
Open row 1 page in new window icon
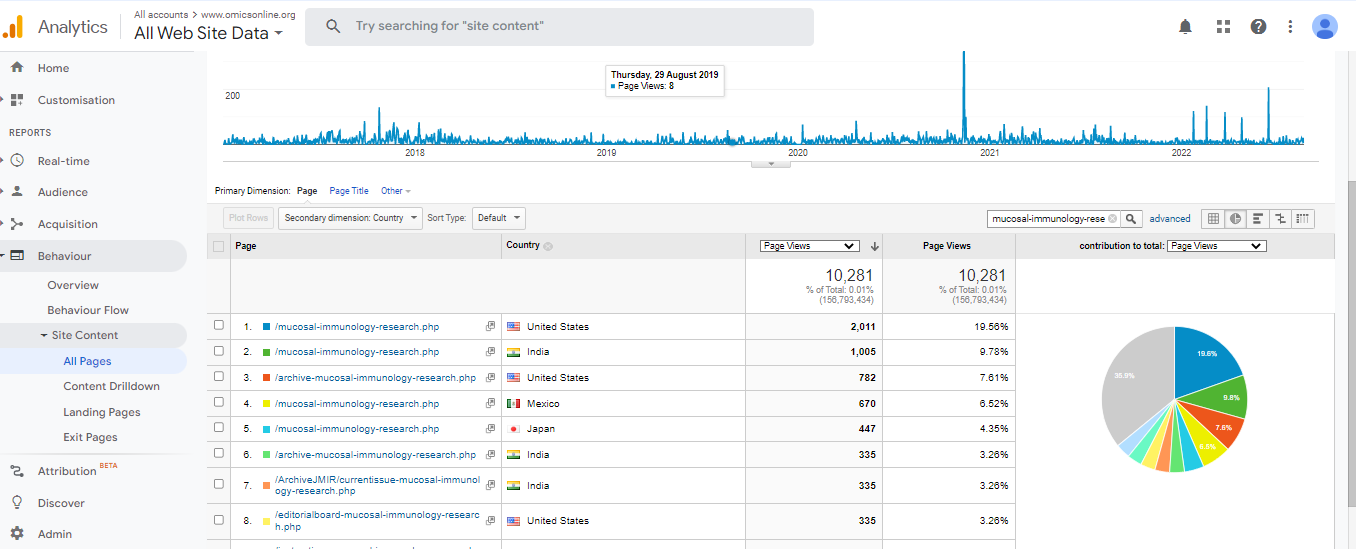click(490, 327)
